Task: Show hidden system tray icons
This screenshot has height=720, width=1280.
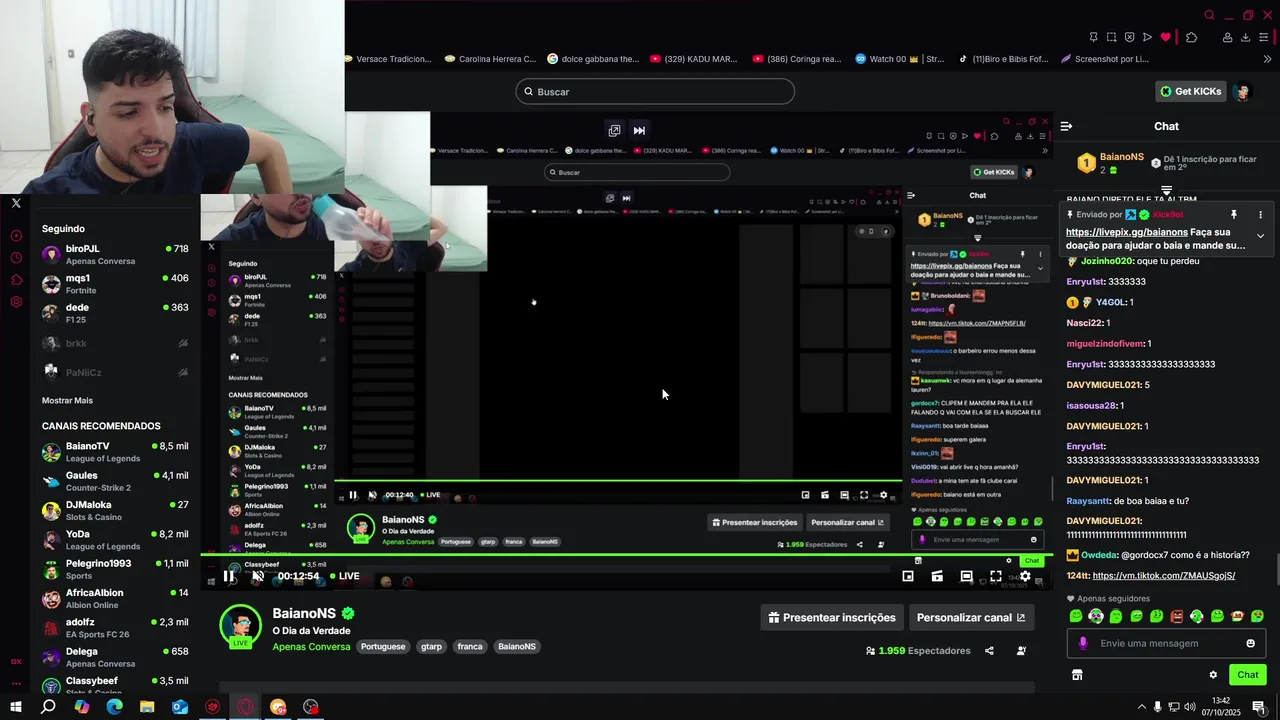Action: tap(1142, 707)
